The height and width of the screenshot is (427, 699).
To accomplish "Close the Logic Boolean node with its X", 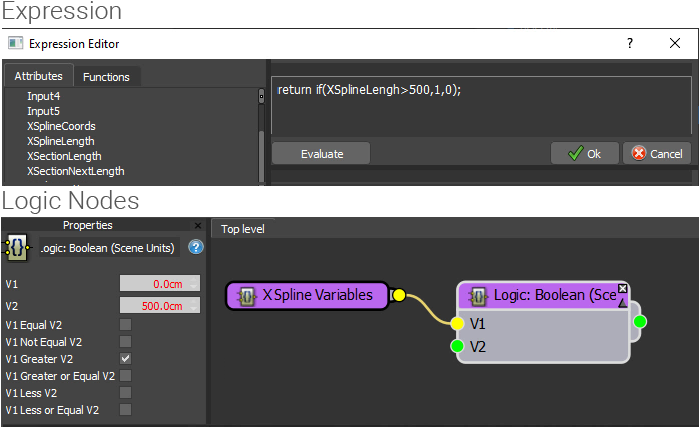I will 622,288.
